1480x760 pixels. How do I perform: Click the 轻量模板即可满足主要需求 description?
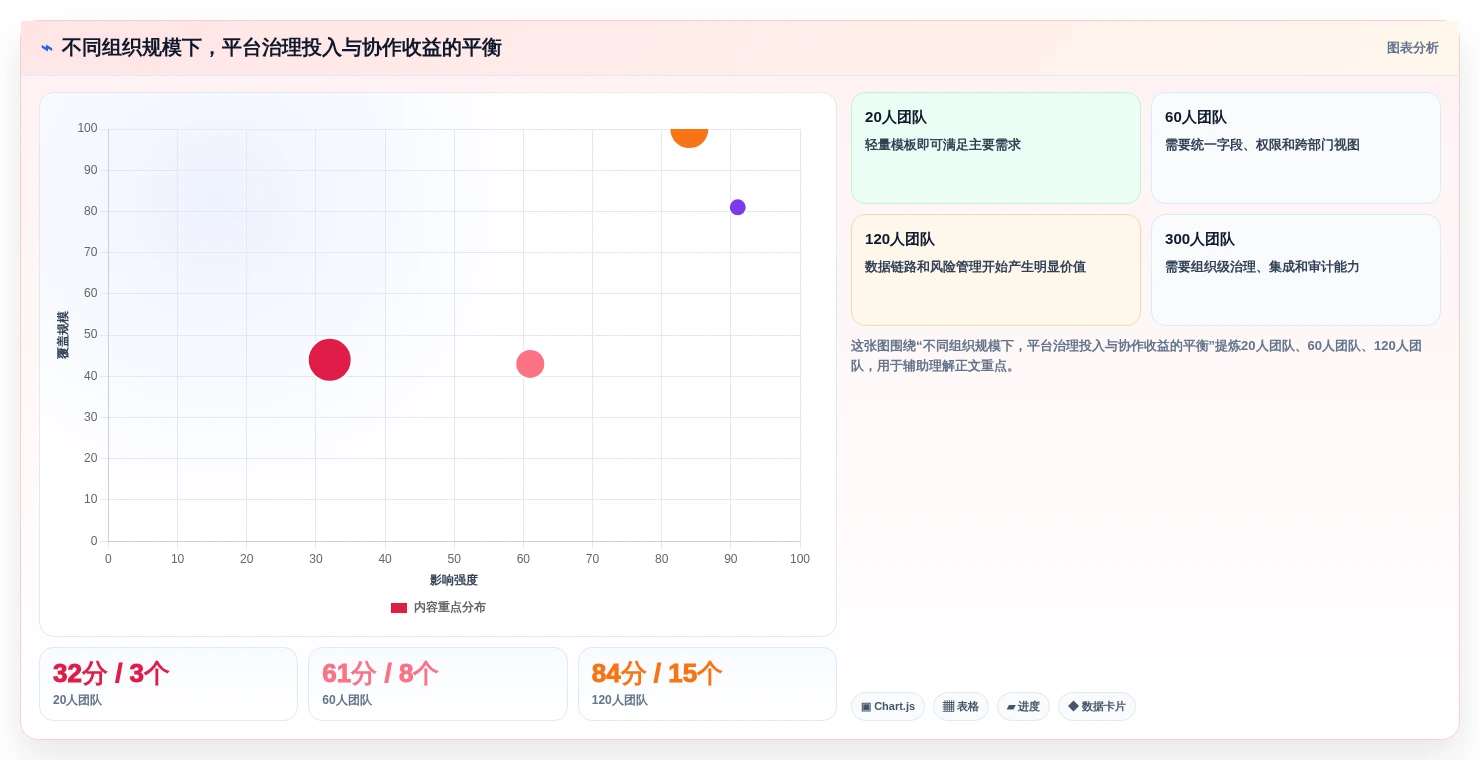coord(943,145)
